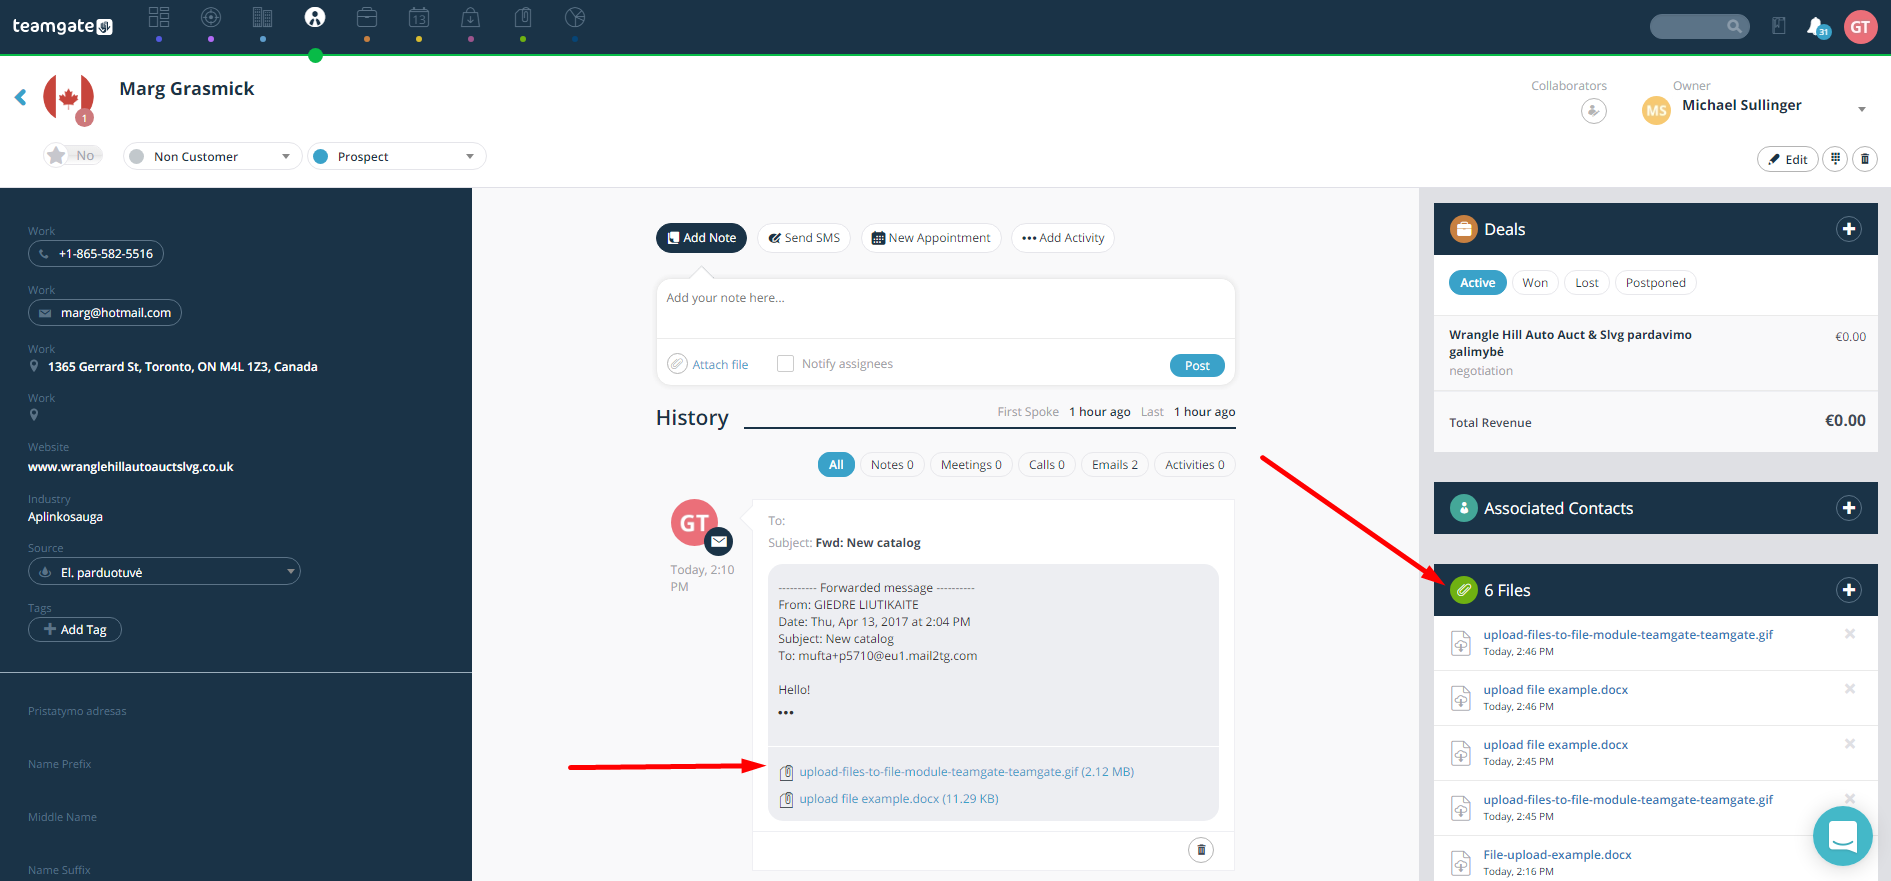The height and width of the screenshot is (881, 1891).
Task: Expand the three dots in the email body
Action: 786,713
